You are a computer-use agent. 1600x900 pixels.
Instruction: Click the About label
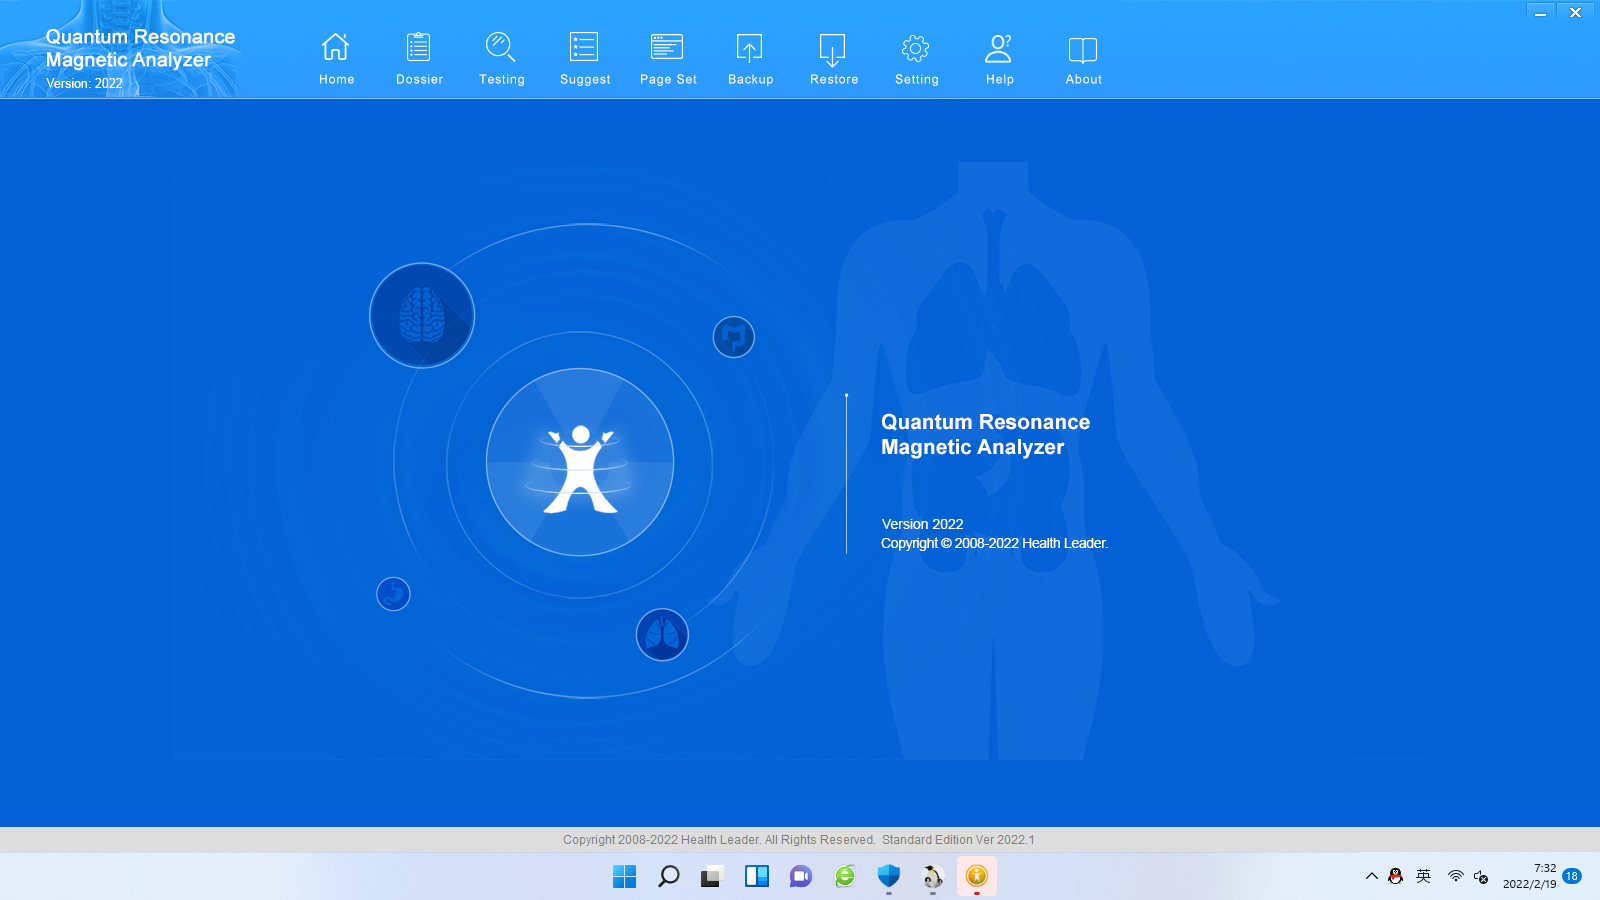click(x=1084, y=80)
